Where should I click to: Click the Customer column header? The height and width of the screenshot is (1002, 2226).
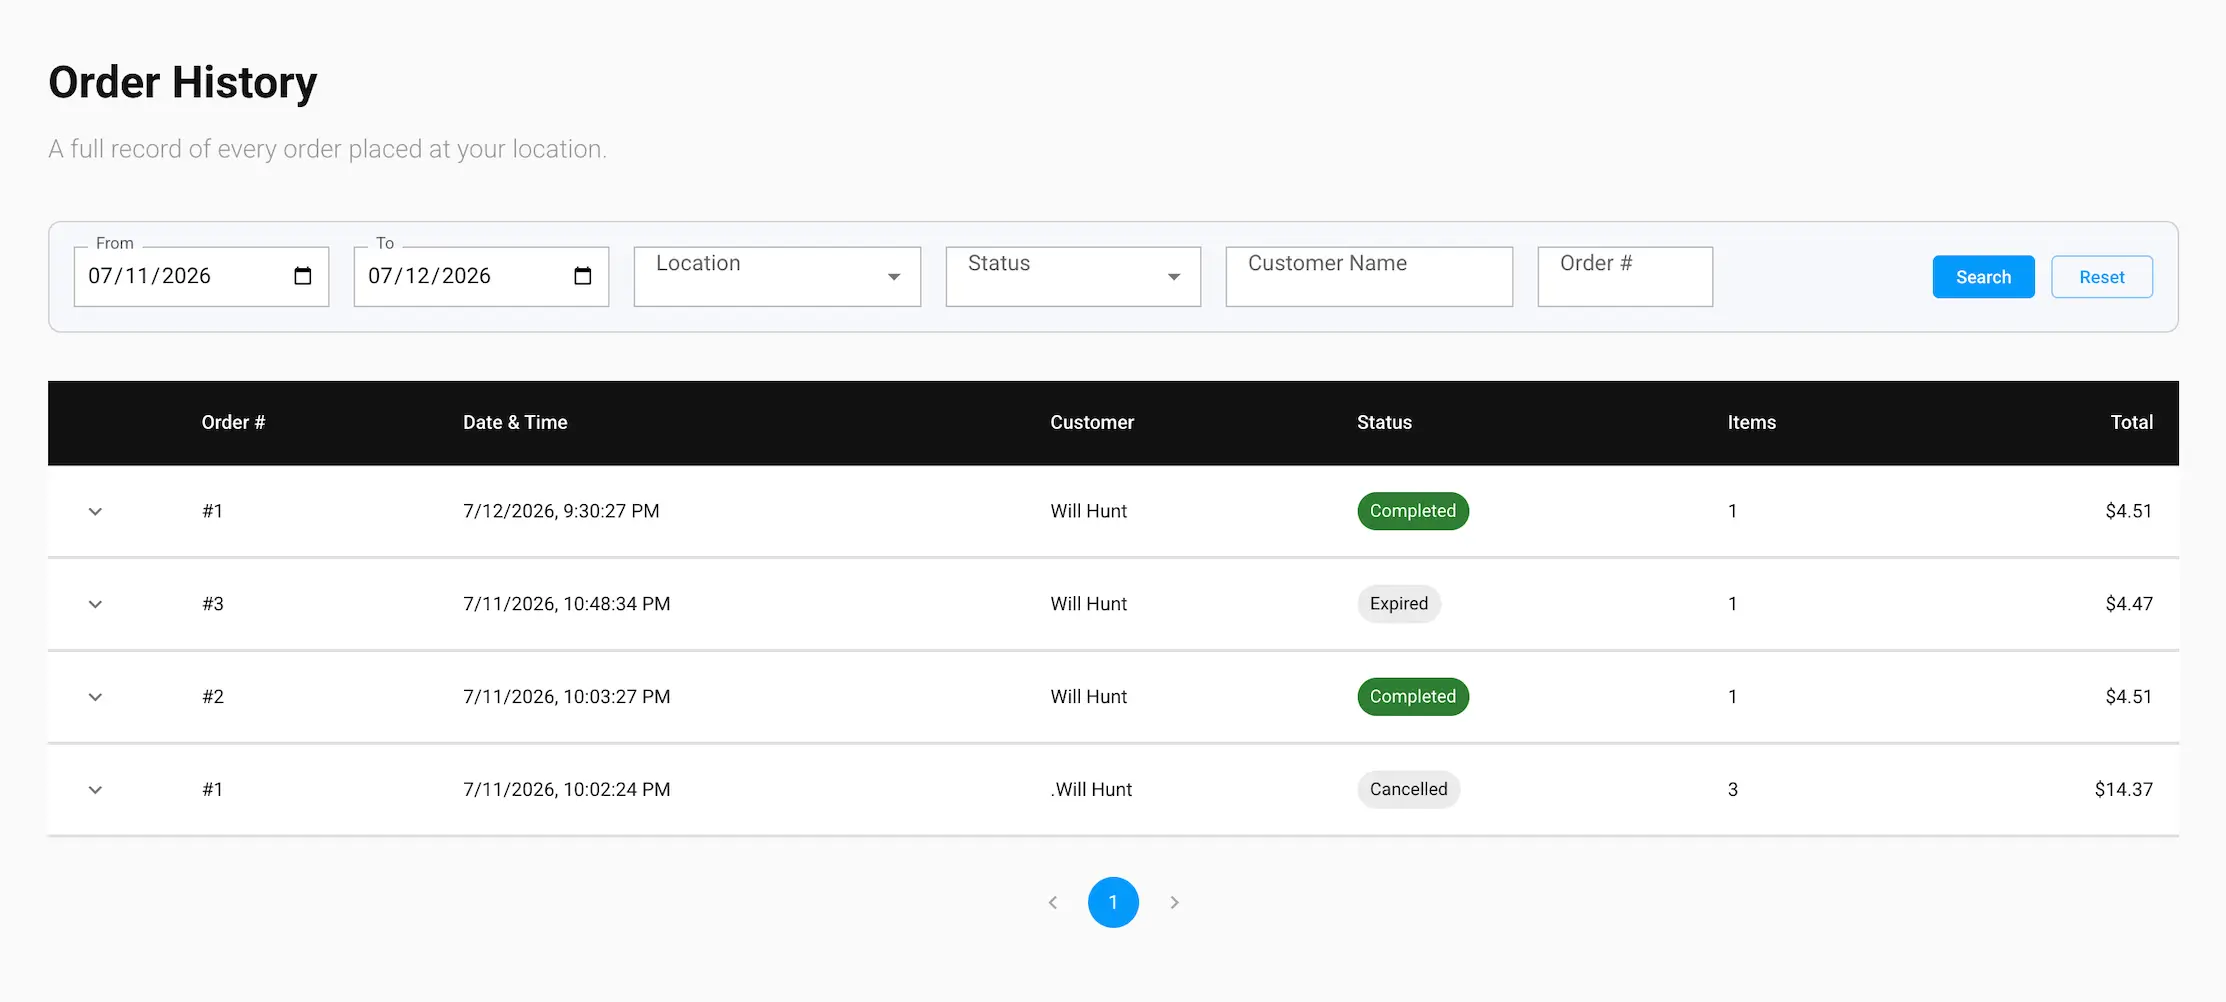[1092, 422]
